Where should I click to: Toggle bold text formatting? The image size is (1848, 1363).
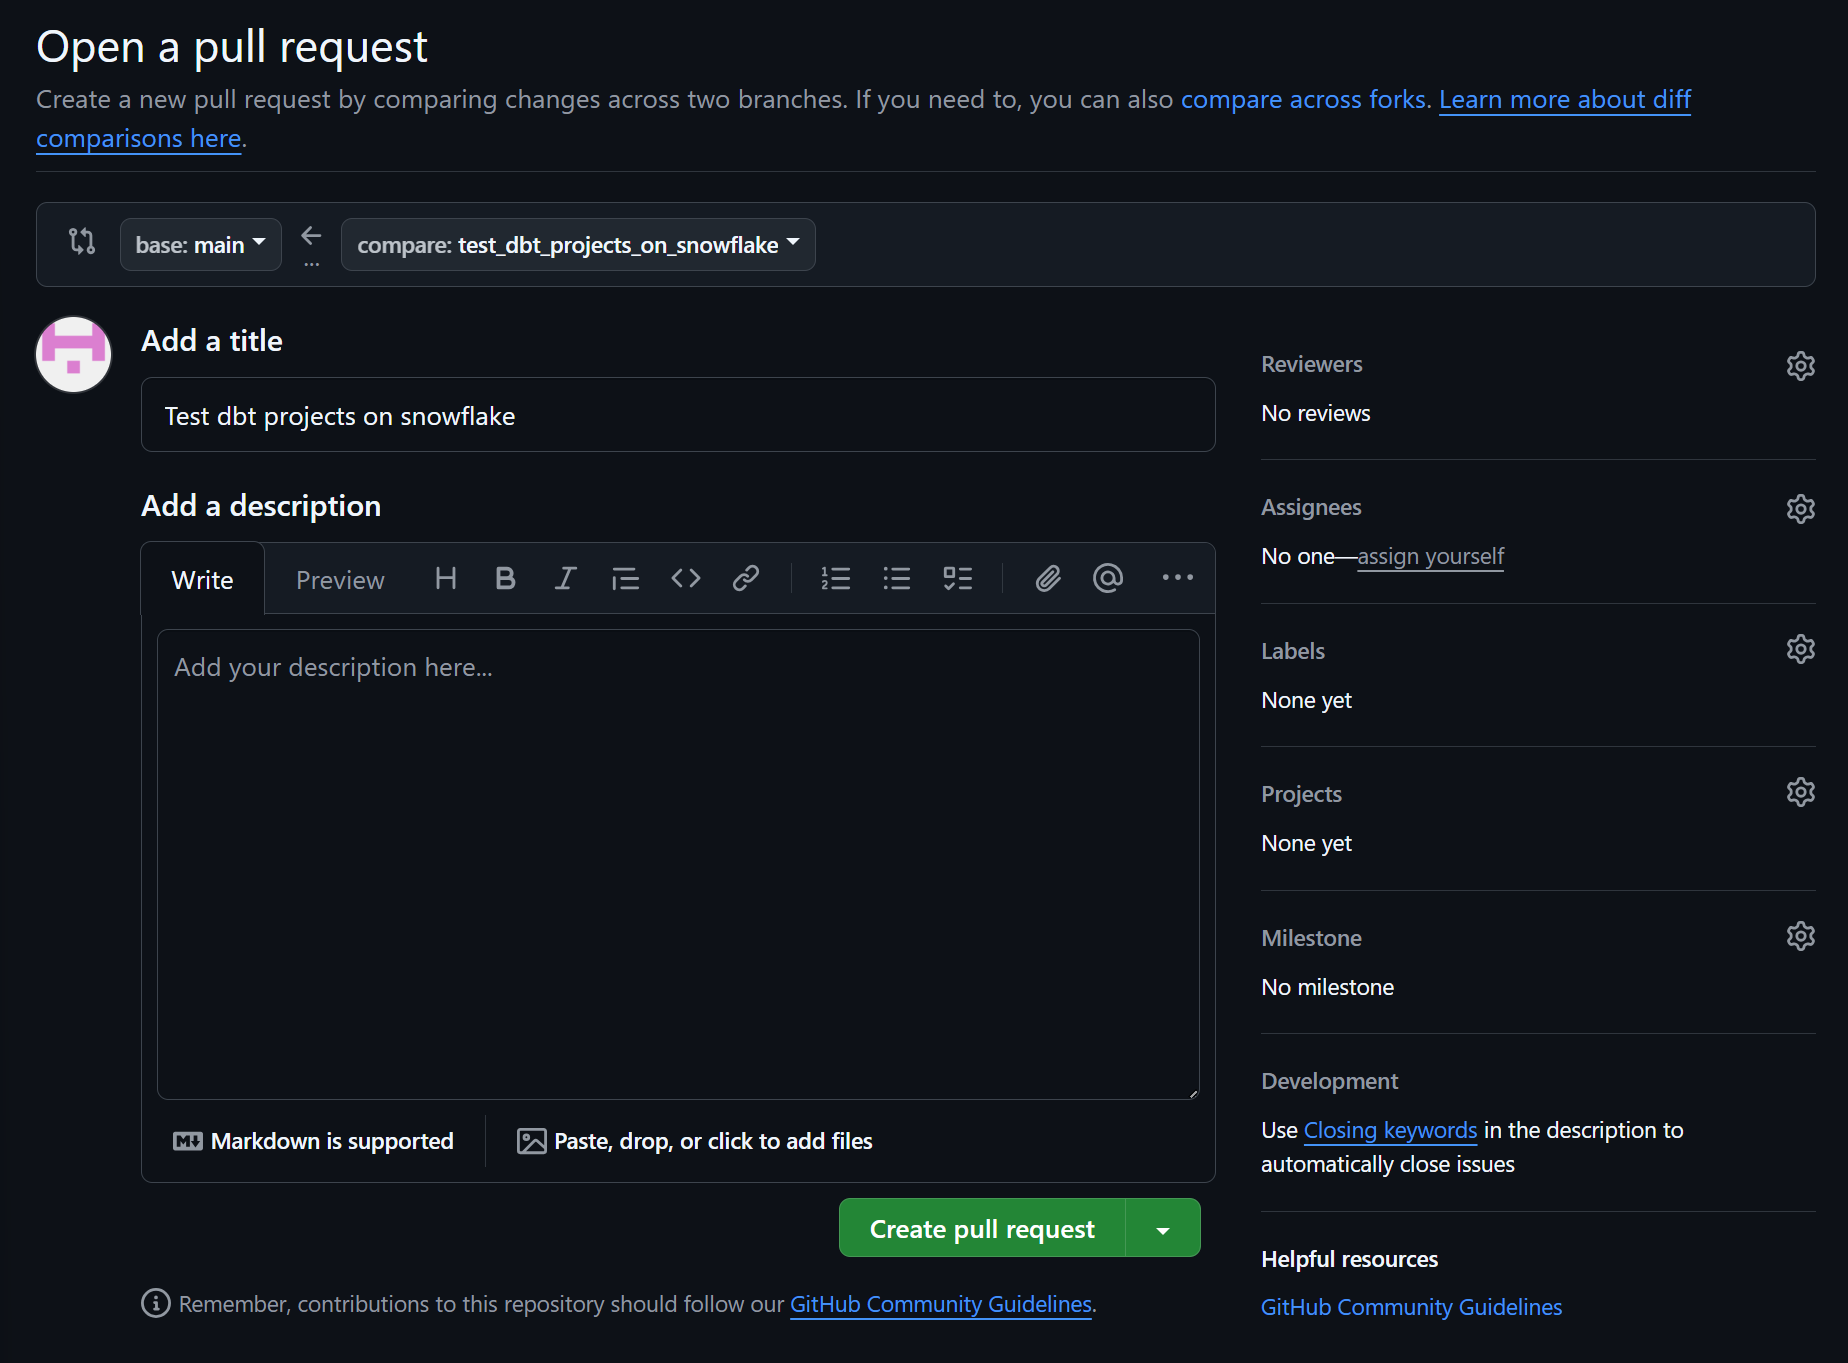505,578
